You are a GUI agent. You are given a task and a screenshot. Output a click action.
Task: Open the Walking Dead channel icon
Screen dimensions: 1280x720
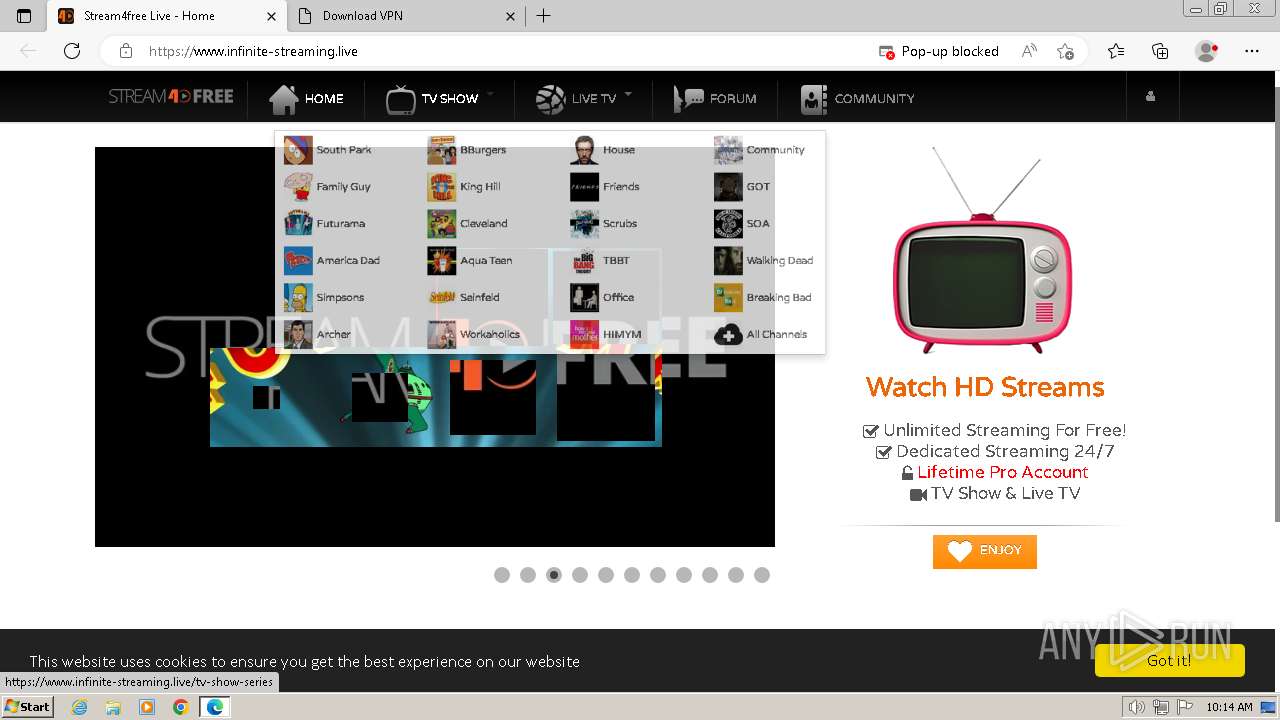[x=728, y=261]
